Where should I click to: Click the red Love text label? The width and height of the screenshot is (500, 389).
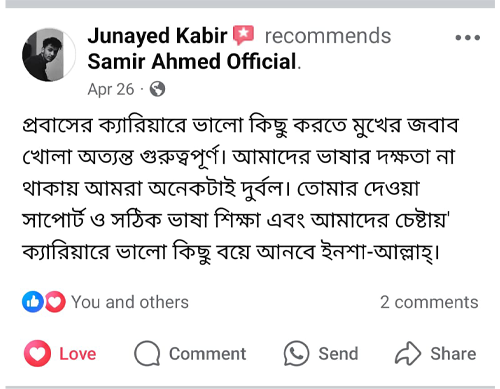[x=78, y=354]
